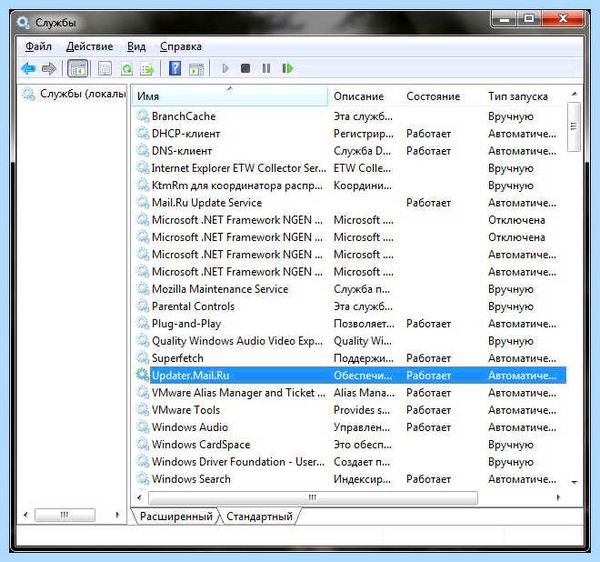Viewport: 600px width, 562px height.
Task: Select VMware Alias Manager and Ticket service
Action: pos(351,392)
